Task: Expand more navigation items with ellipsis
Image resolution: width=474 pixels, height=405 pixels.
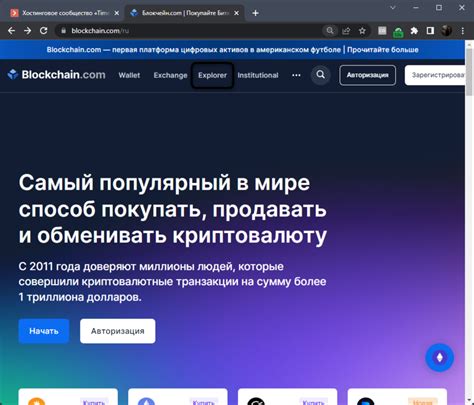Action: click(296, 75)
